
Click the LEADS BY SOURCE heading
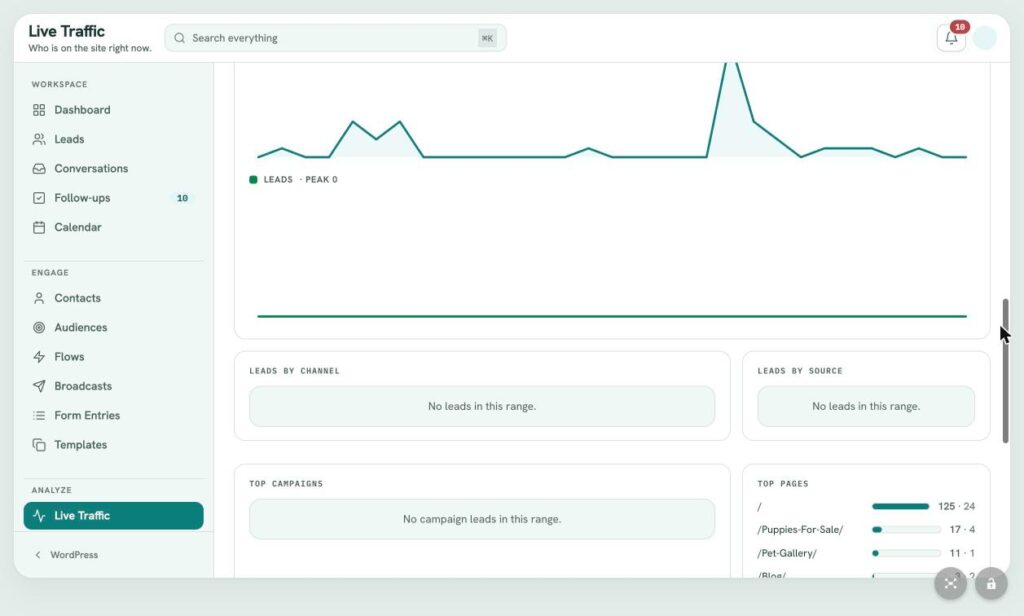pos(799,371)
